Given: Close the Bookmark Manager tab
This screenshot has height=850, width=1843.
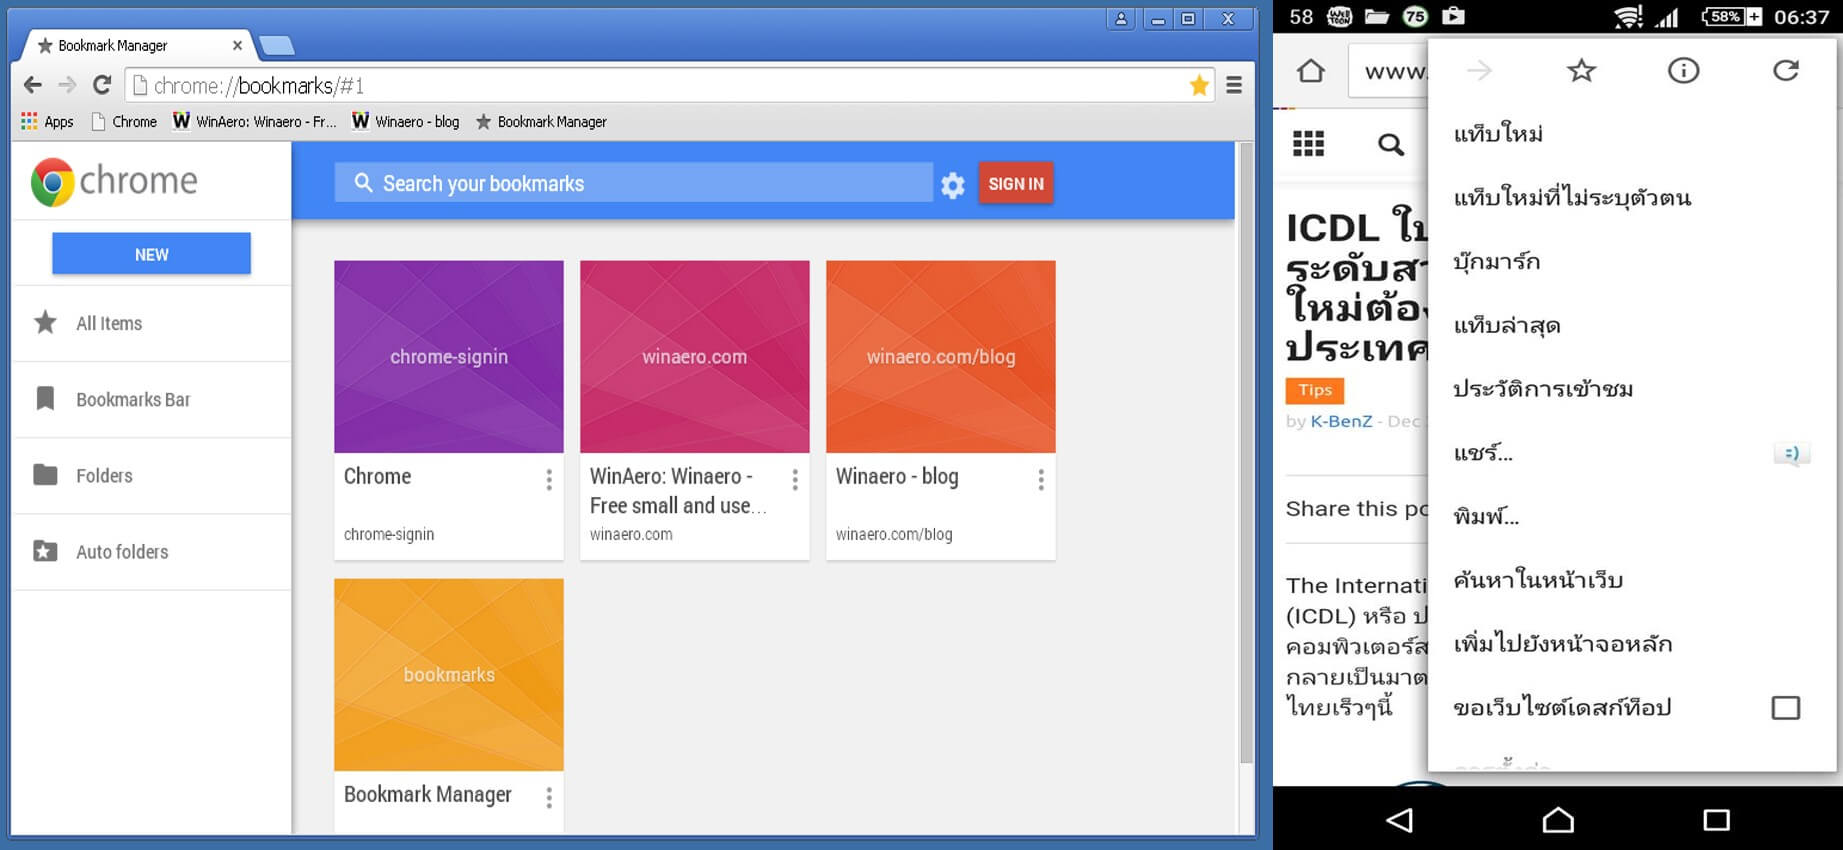Looking at the screenshot, I should (x=237, y=45).
